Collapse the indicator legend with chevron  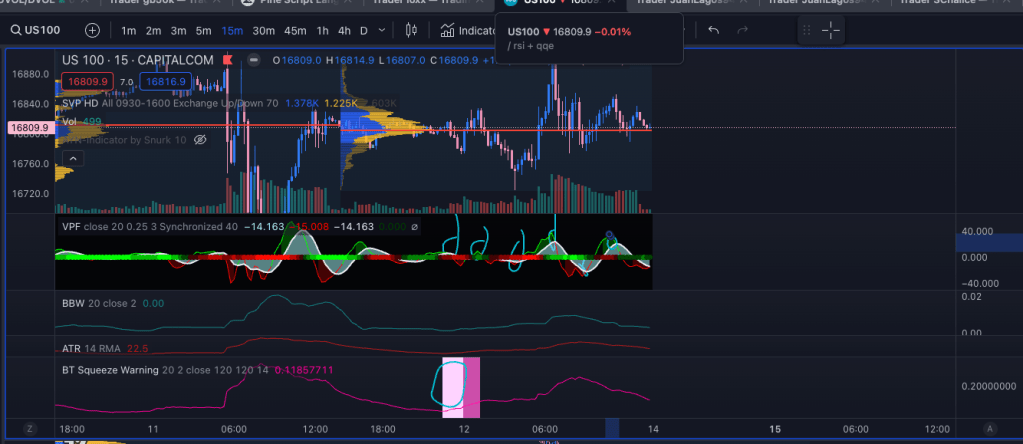(x=72, y=157)
